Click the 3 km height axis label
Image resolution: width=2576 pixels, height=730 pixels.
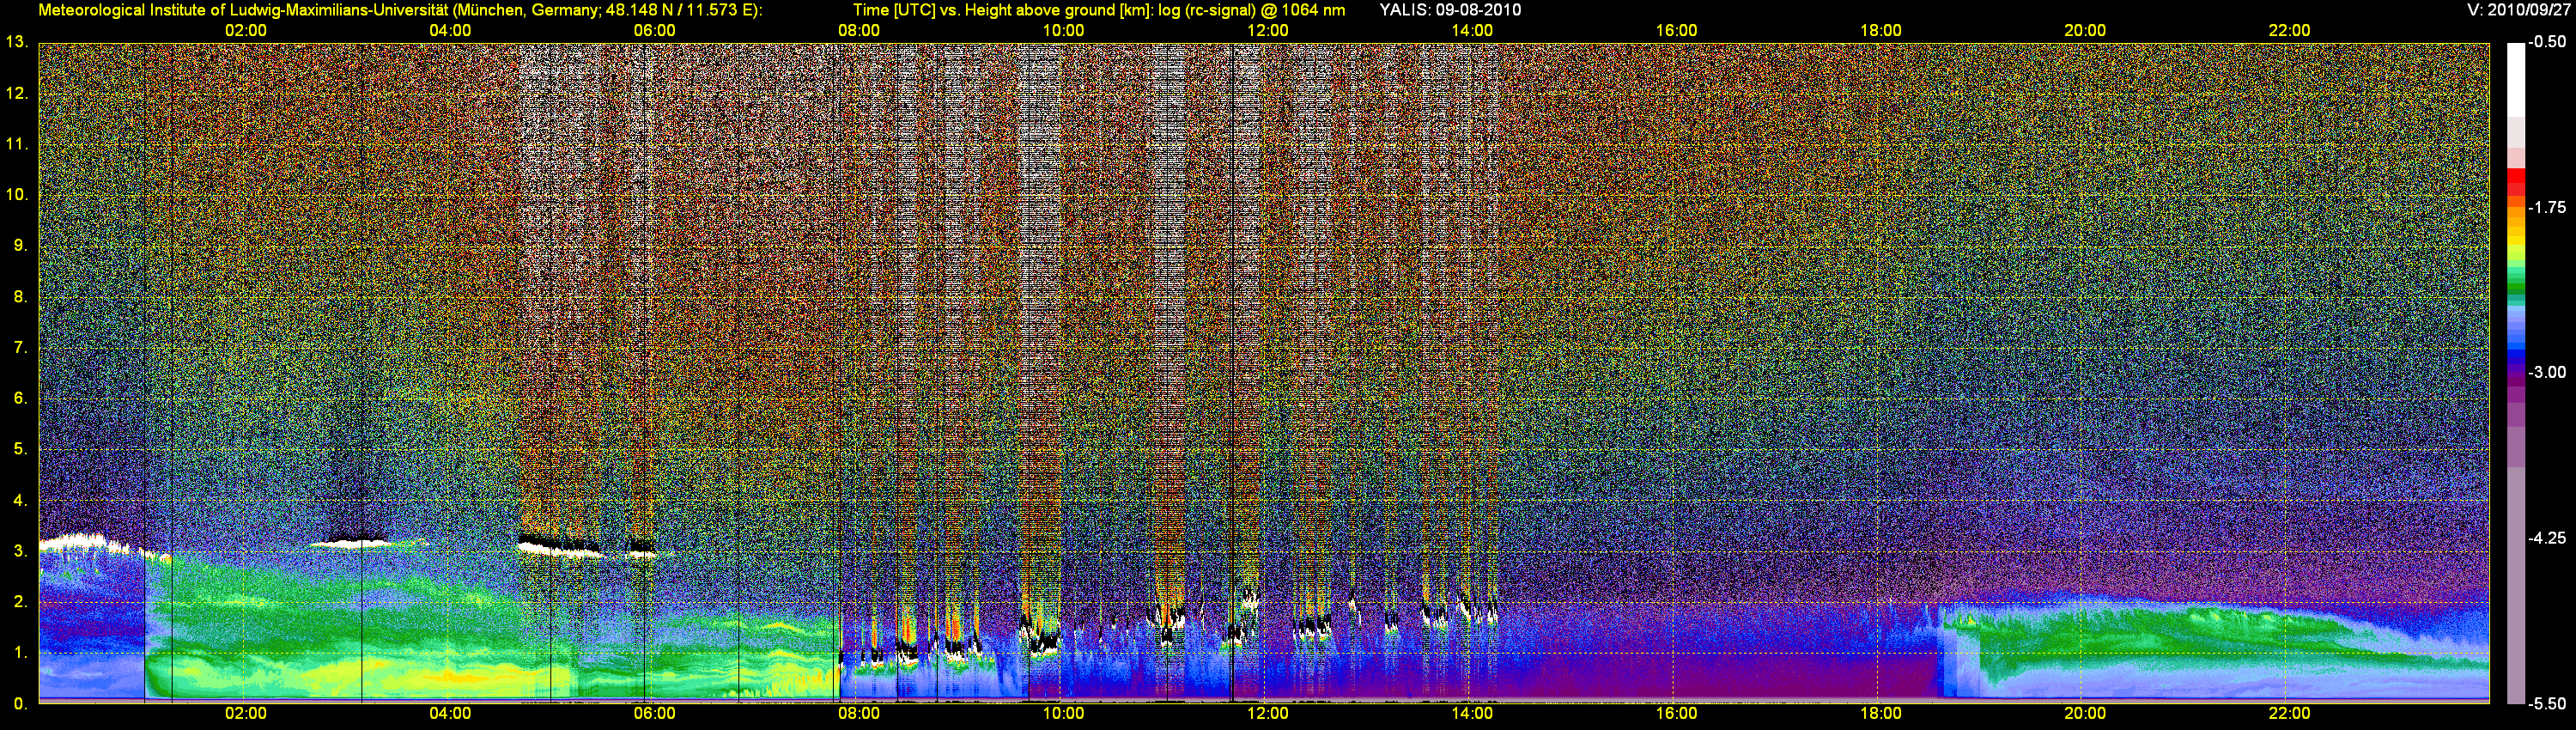(x=20, y=551)
